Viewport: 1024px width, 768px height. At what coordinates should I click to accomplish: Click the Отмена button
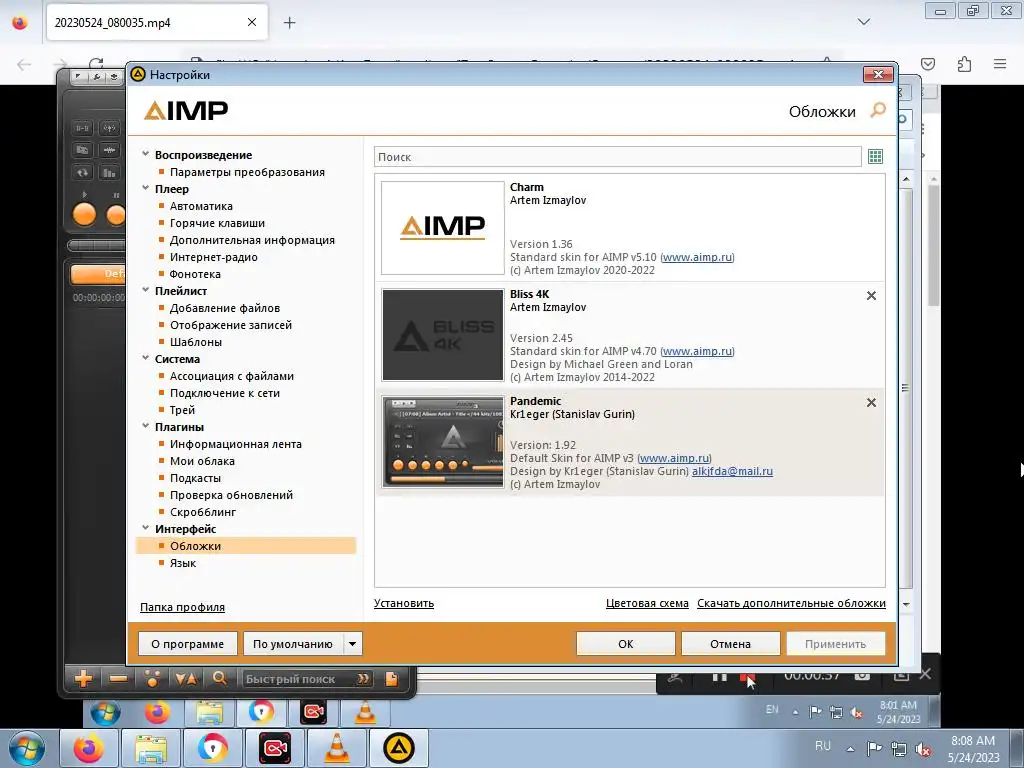click(731, 644)
